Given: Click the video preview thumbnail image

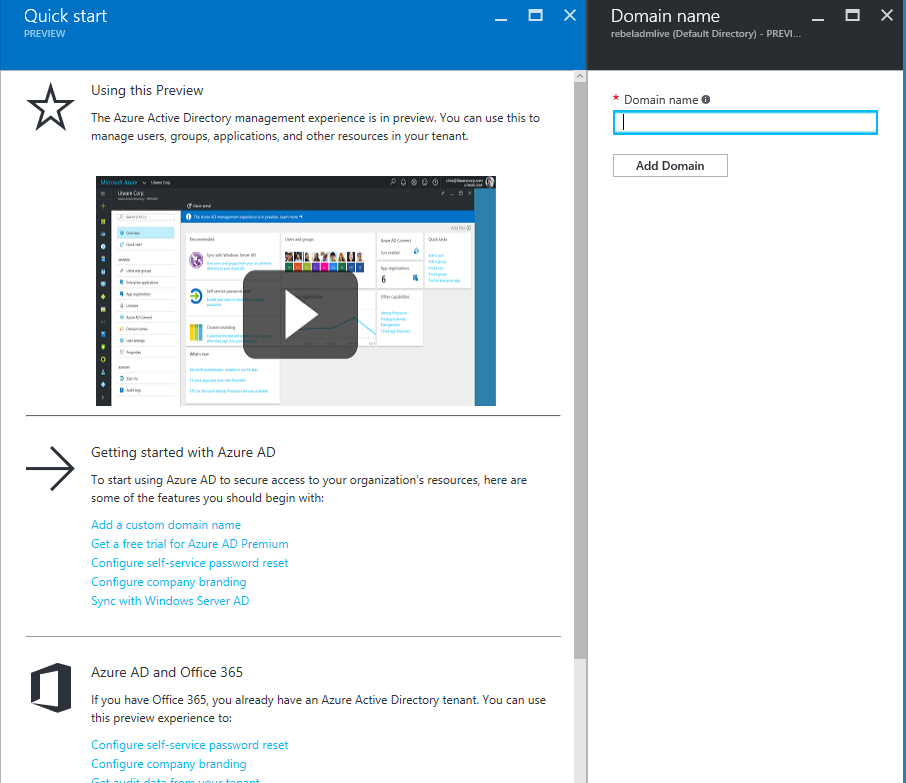Looking at the screenshot, I should (296, 291).
